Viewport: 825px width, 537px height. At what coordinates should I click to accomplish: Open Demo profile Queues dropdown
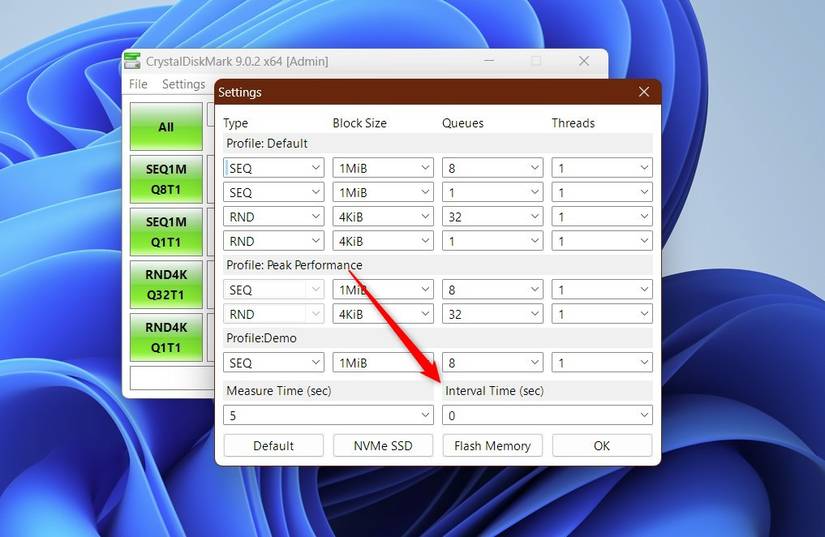[492, 363]
